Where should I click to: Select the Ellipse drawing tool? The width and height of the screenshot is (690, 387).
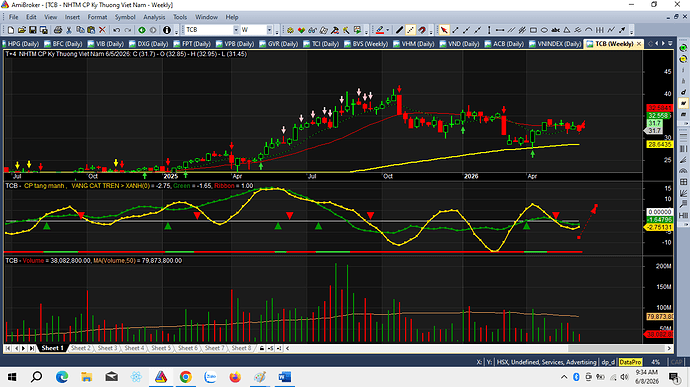544,30
